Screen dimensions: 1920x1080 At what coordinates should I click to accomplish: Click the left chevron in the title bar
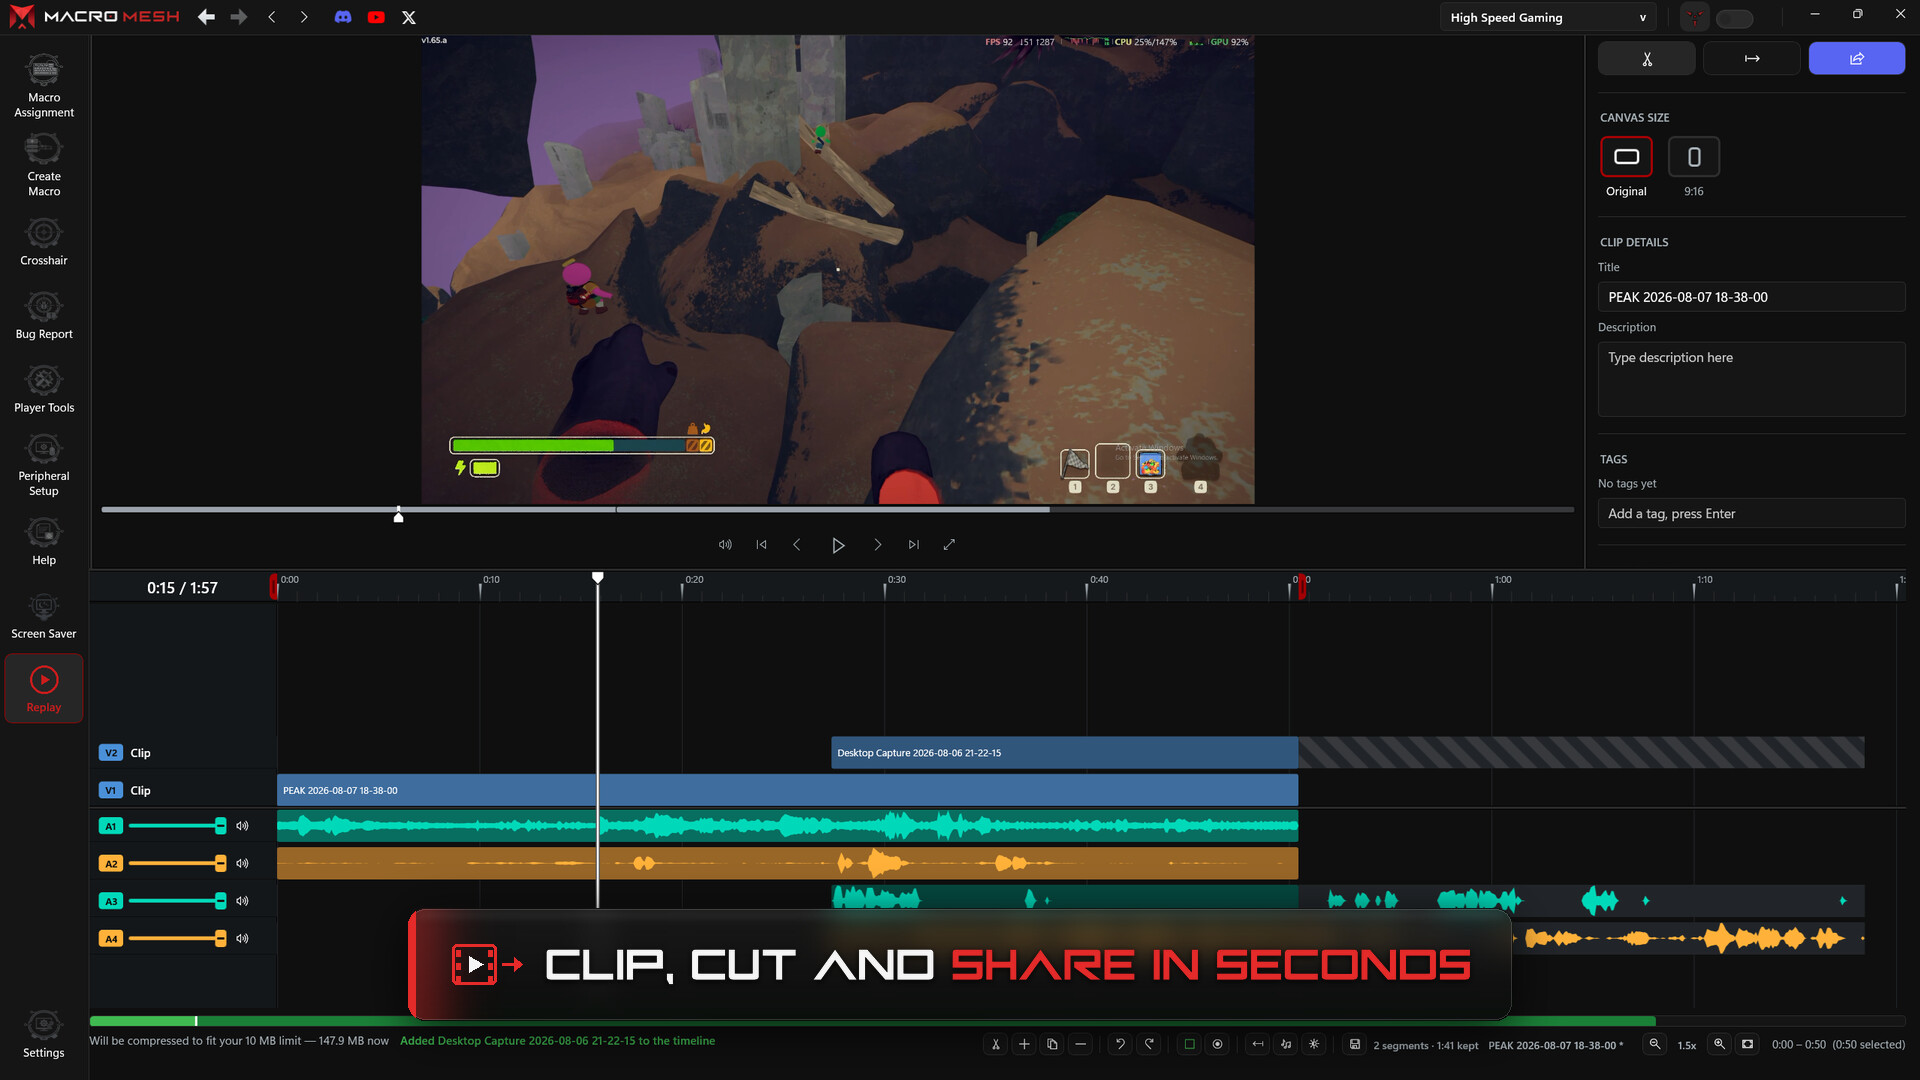[272, 17]
